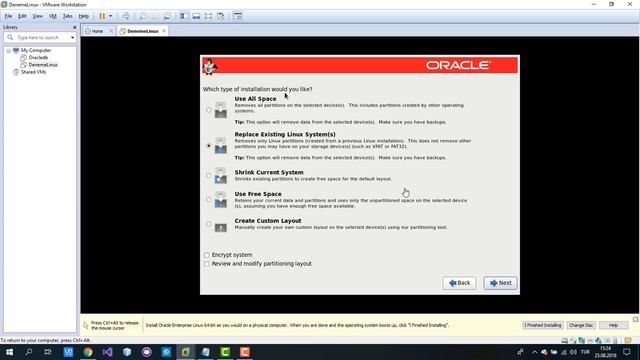
Task: Click the I Finished Installing button
Action: 543,325
